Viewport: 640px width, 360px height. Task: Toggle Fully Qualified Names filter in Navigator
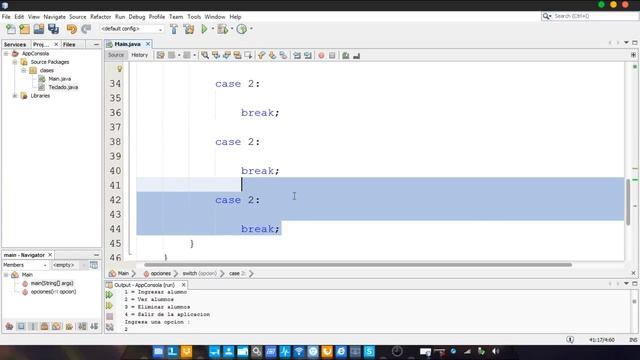pos(69,326)
